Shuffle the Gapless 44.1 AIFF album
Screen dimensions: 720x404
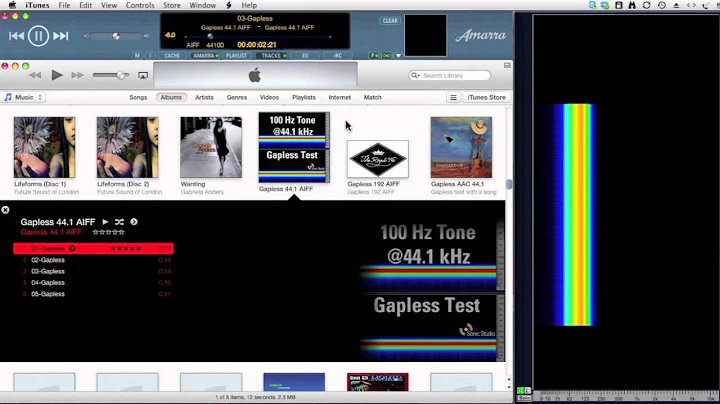pos(119,222)
